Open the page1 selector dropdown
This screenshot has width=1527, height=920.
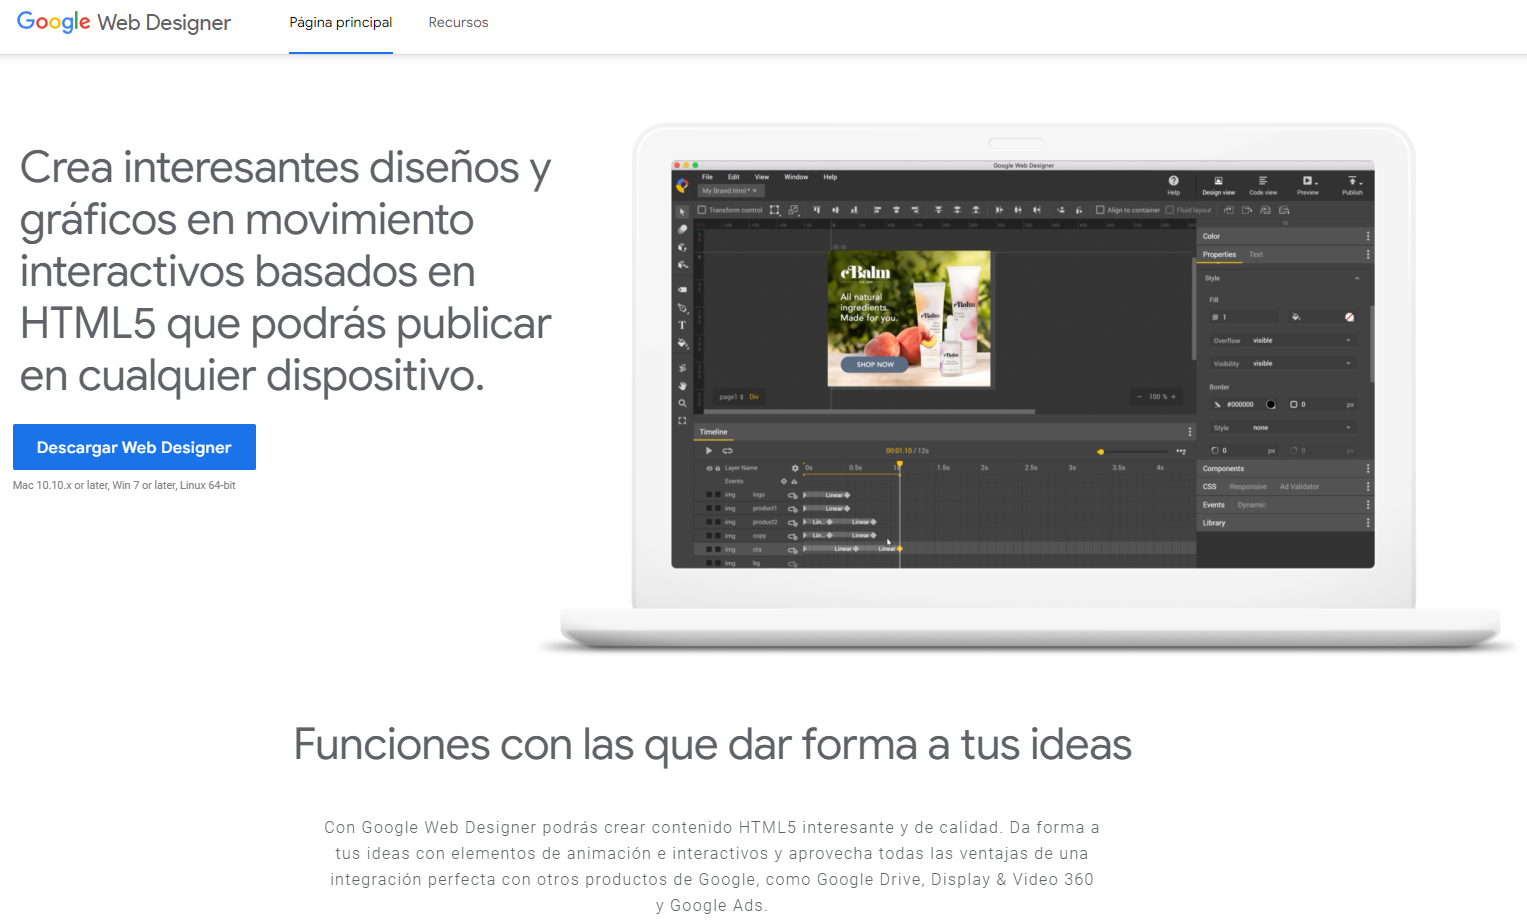731,397
